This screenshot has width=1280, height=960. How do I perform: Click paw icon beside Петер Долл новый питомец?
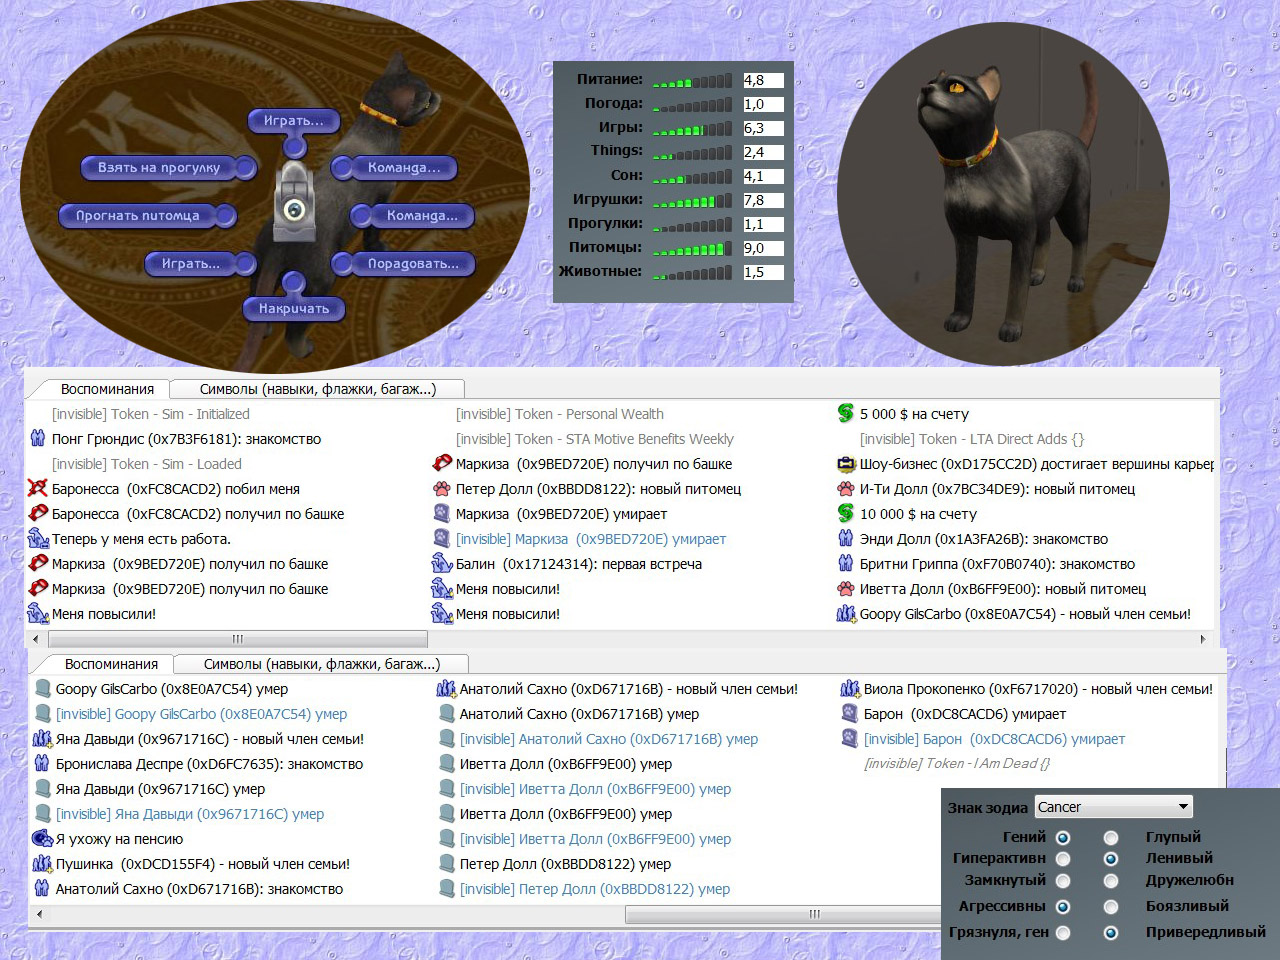point(442,489)
